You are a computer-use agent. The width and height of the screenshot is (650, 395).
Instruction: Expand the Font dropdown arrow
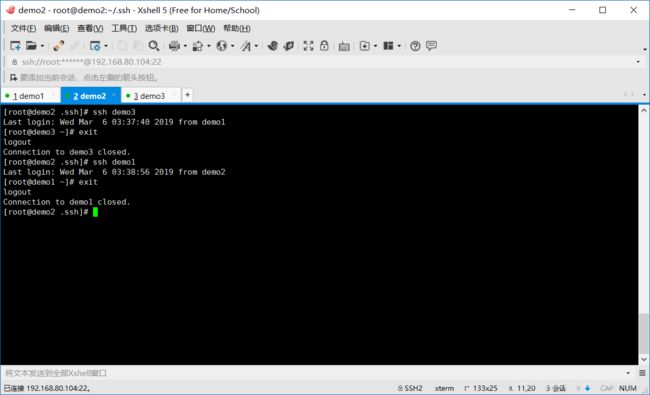point(256,46)
